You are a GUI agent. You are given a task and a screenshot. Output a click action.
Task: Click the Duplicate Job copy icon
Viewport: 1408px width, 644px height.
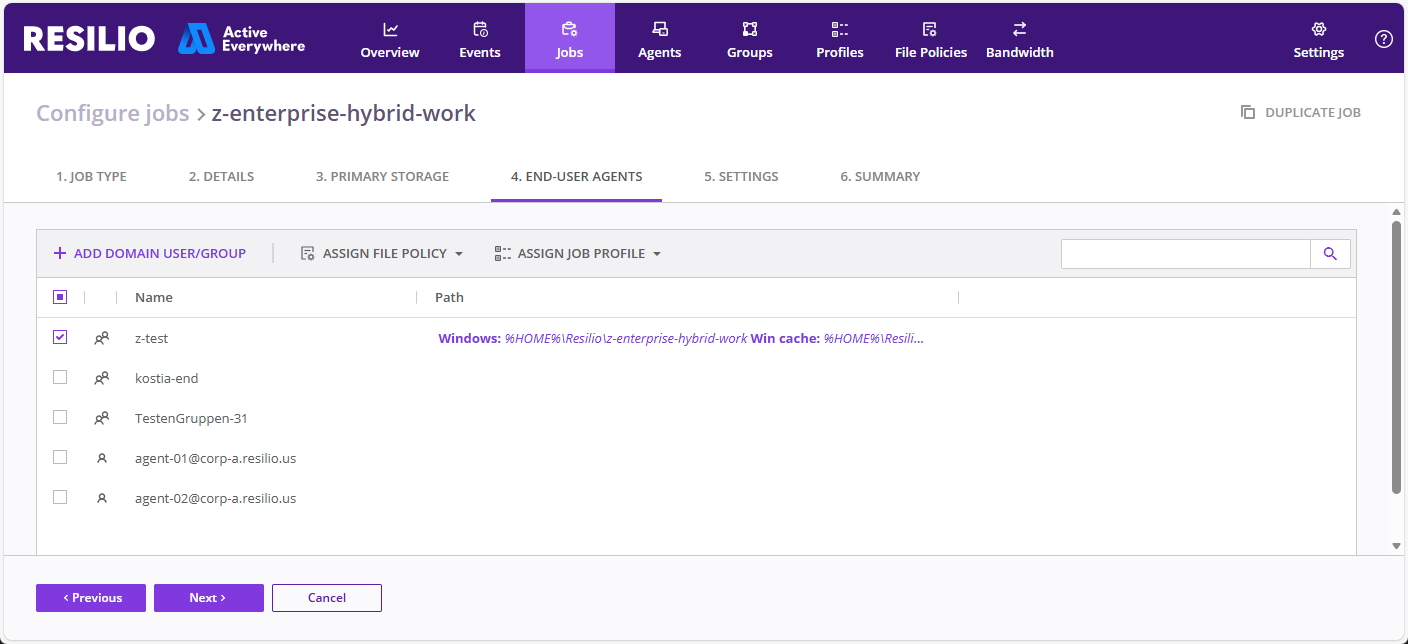click(x=1248, y=112)
